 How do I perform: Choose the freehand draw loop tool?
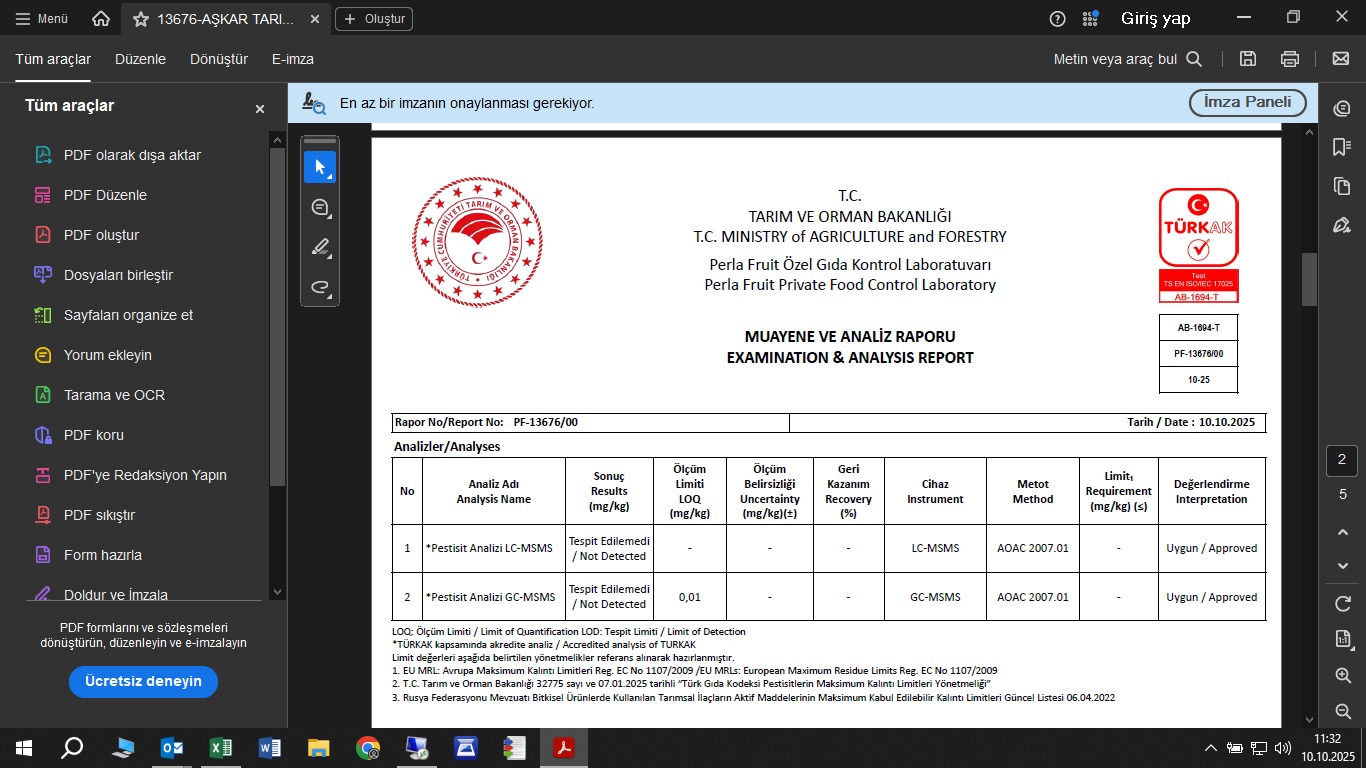(x=320, y=288)
